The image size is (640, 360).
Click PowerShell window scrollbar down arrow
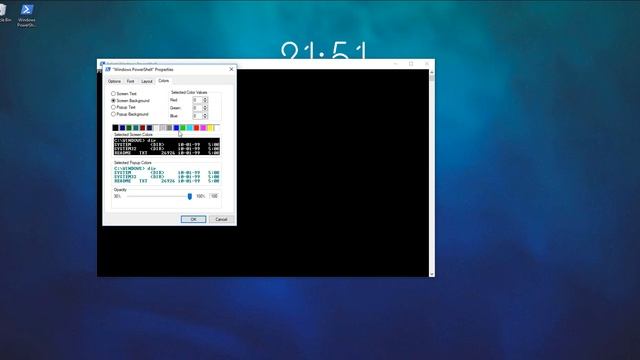click(432, 274)
